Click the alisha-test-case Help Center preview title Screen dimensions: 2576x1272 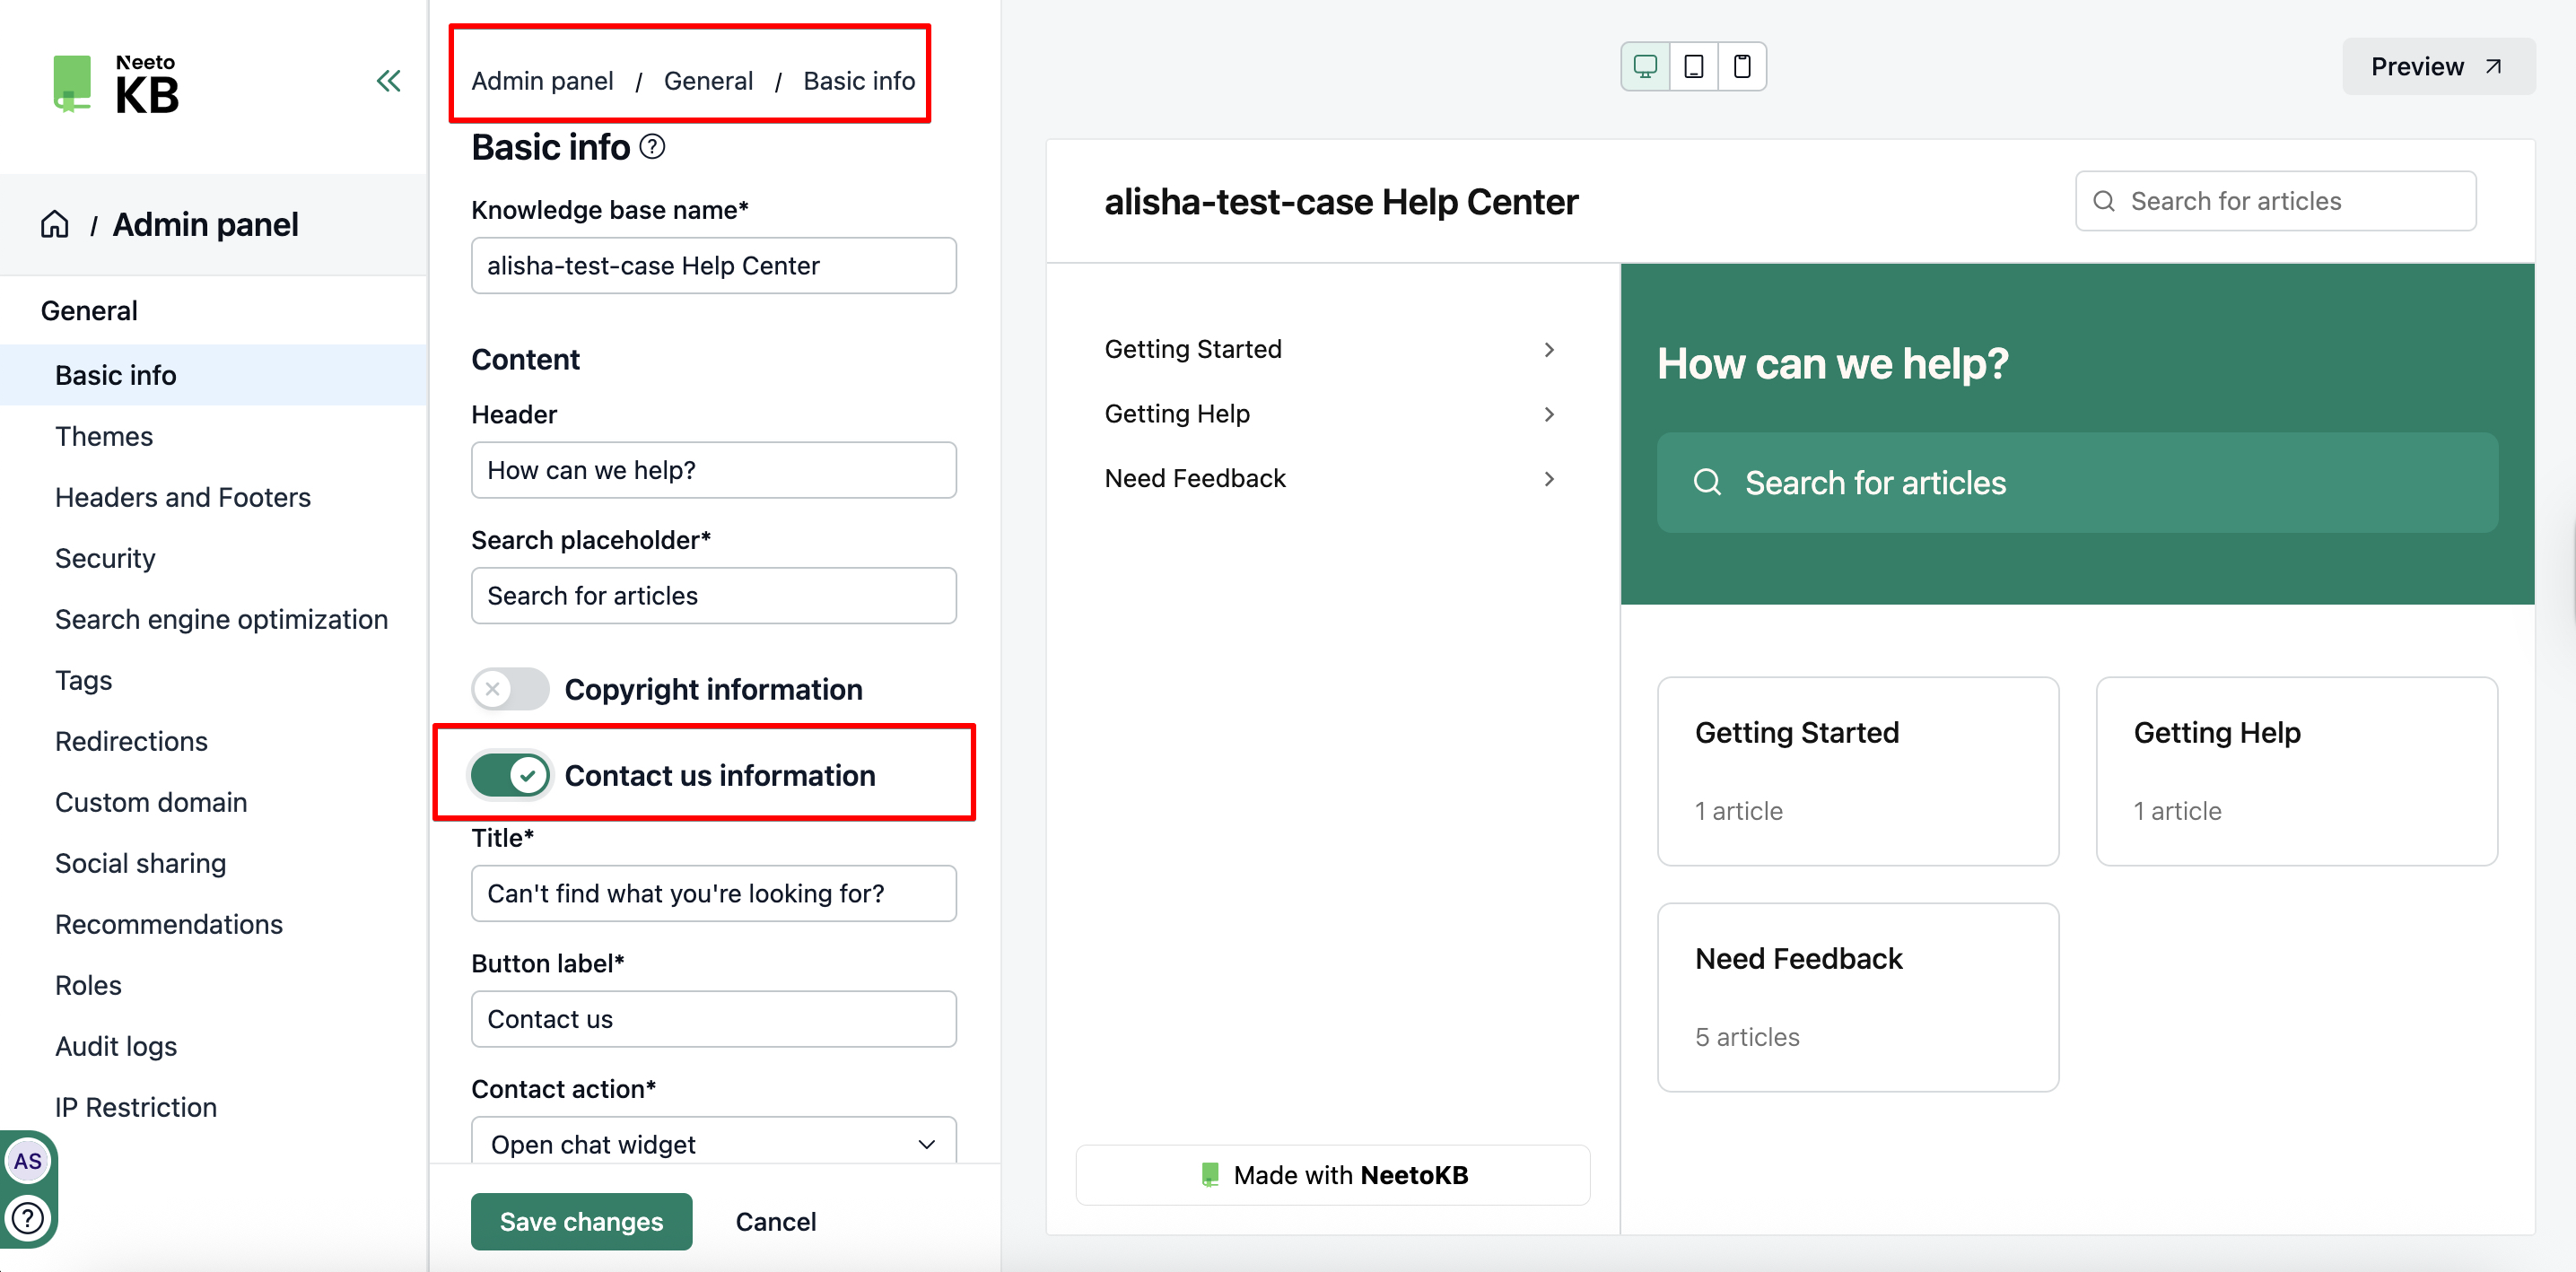1341,202
